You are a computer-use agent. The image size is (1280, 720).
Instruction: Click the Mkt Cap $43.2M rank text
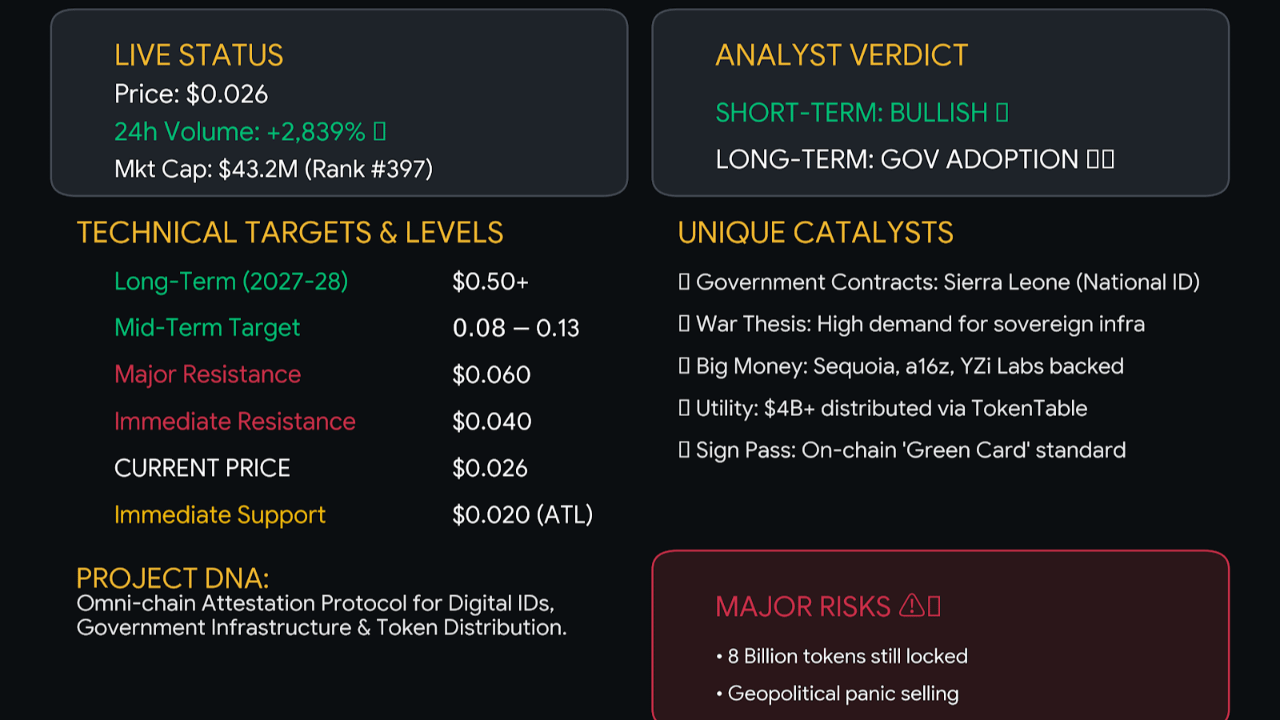coord(273,170)
